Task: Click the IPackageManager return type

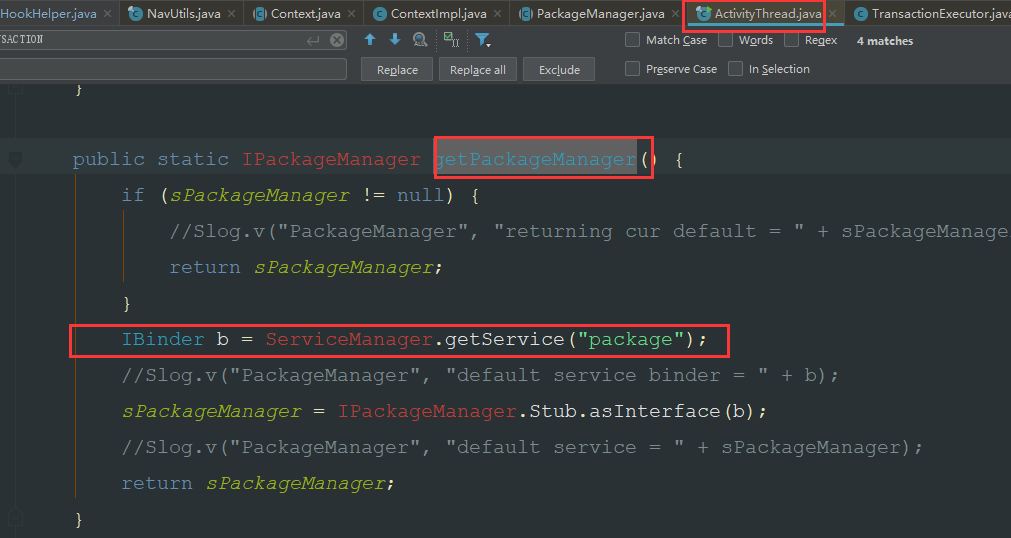Action: tap(331, 159)
